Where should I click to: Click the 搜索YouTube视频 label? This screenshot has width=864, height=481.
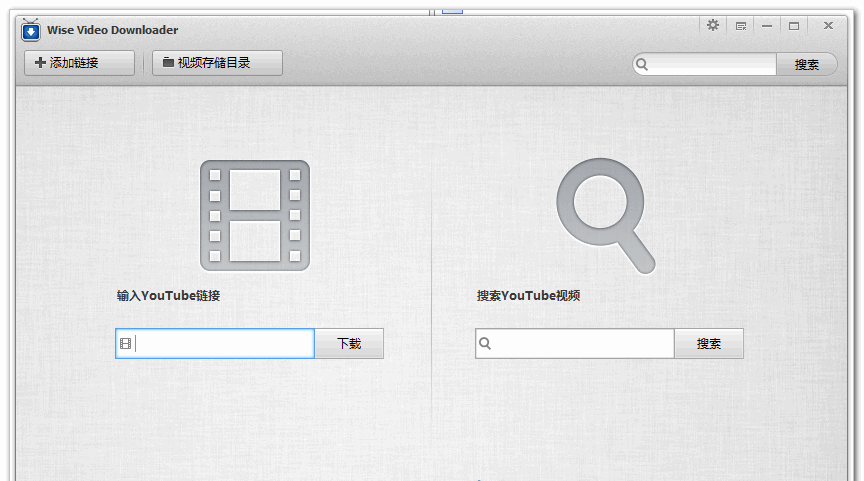pos(528,296)
